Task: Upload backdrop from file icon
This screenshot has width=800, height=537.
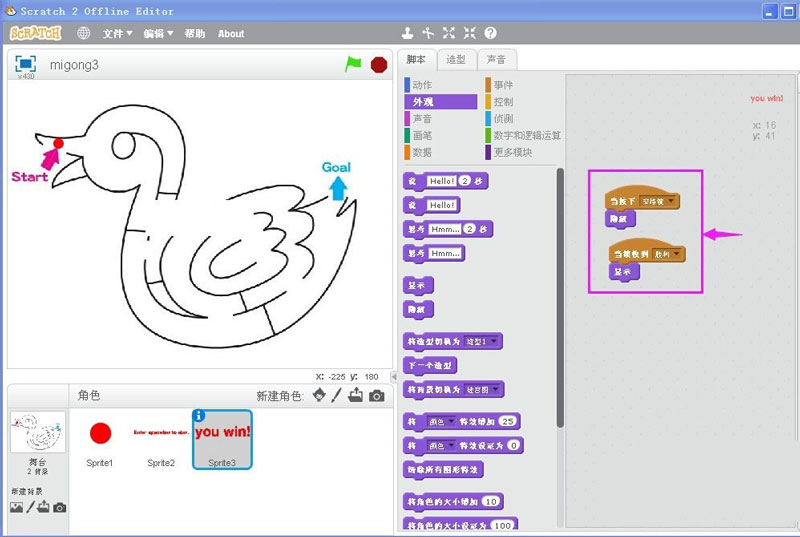Action: (43, 506)
